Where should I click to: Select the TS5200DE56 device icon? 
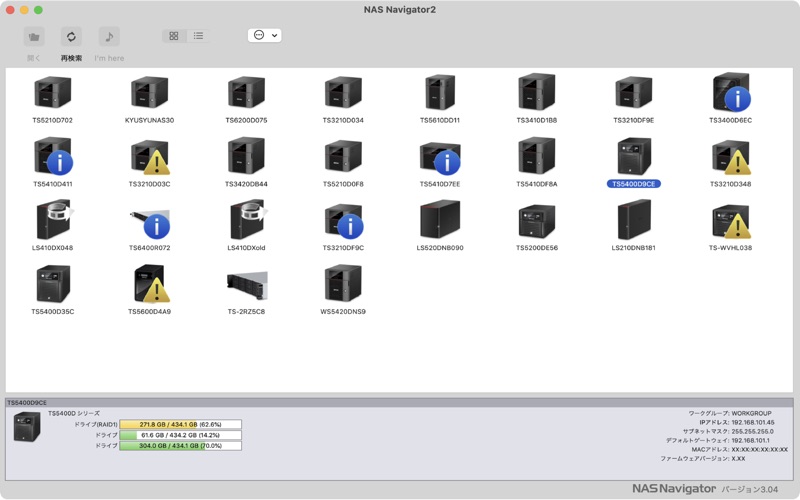[x=537, y=221]
